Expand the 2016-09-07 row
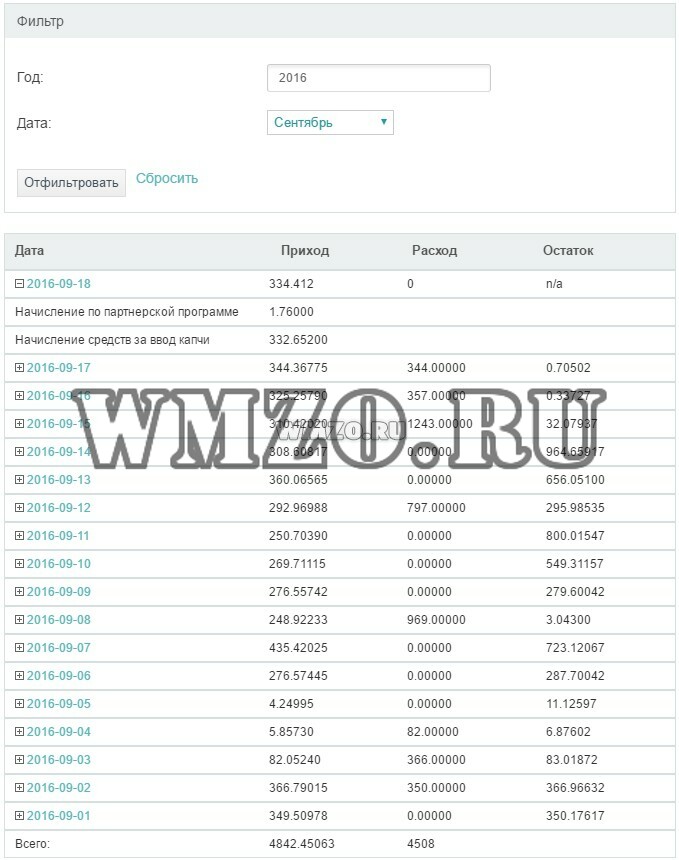Screen dimensions: 679x860 (19, 647)
